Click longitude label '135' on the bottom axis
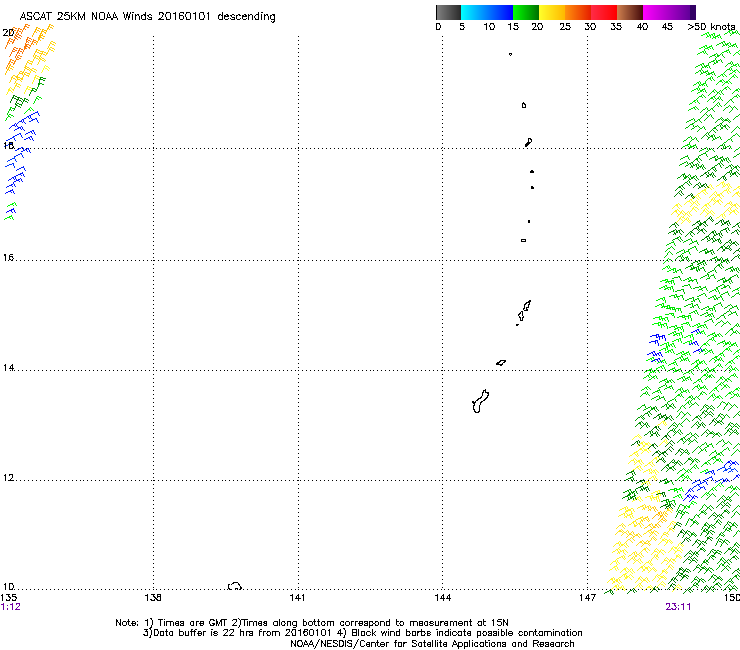 [8, 598]
